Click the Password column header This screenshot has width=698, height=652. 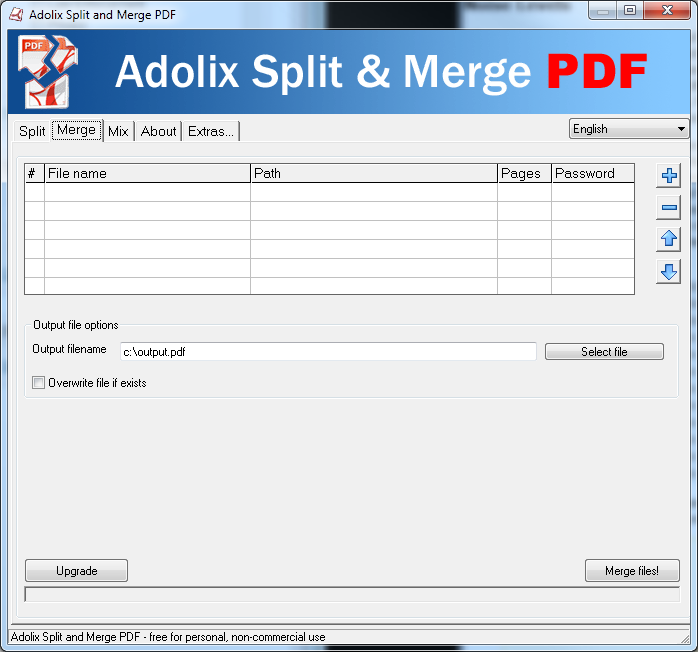tap(593, 173)
